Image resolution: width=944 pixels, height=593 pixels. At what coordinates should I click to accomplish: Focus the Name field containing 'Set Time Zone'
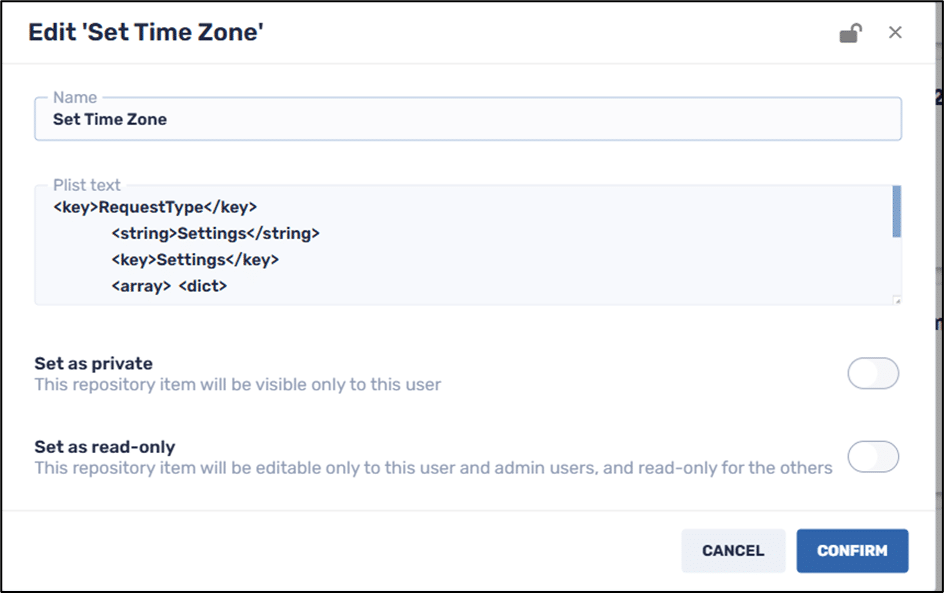click(467, 120)
